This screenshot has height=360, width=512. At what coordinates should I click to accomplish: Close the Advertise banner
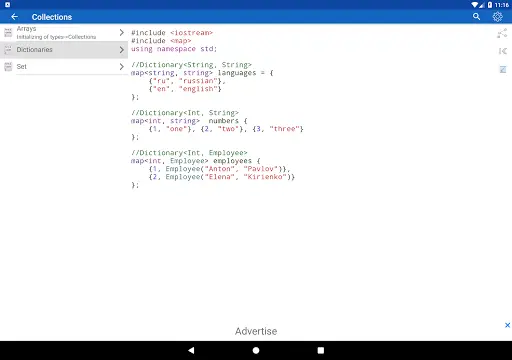coord(507,325)
